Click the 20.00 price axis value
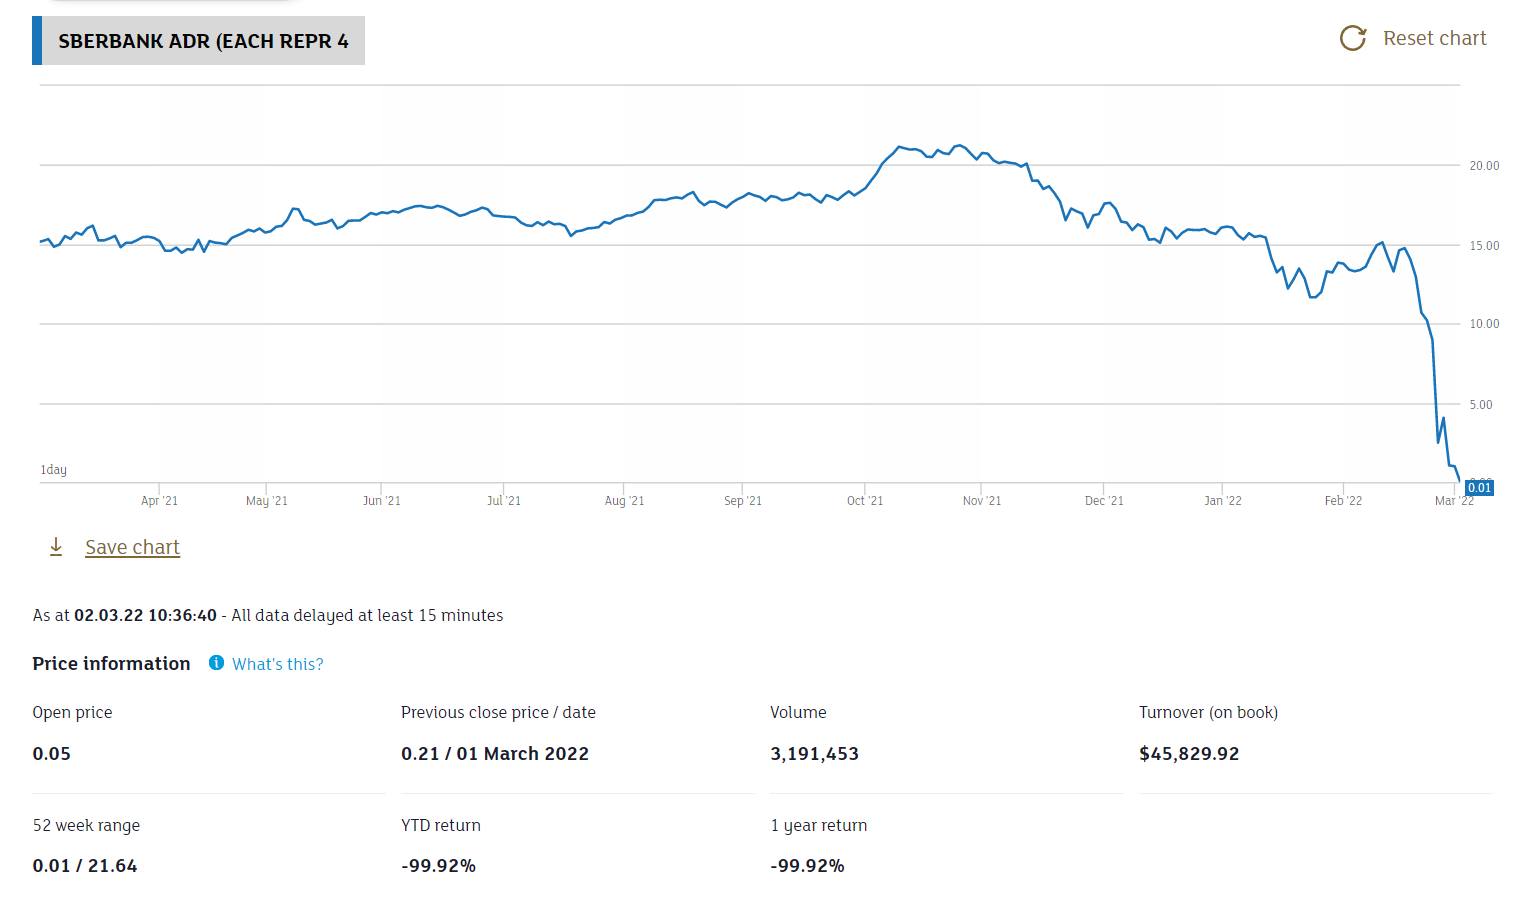Screen dimensions: 1516x898 pos(1484,166)
